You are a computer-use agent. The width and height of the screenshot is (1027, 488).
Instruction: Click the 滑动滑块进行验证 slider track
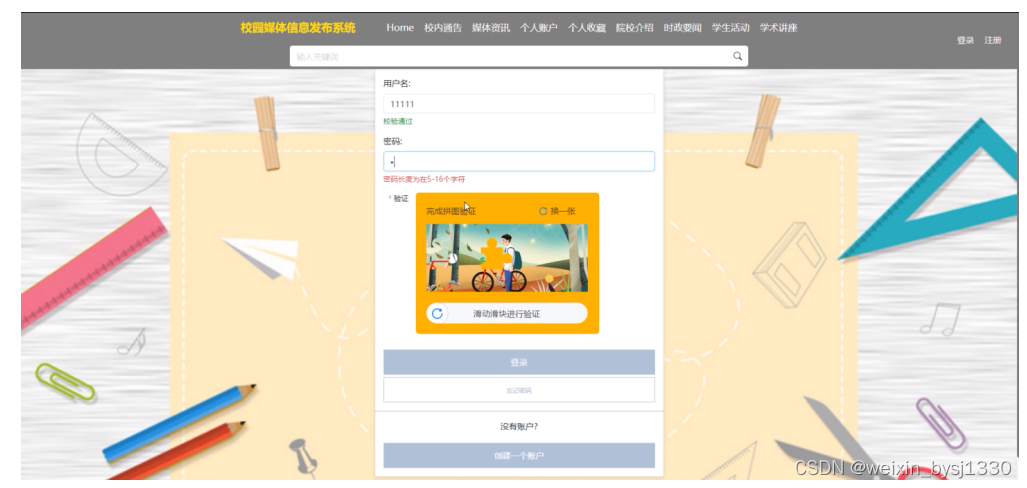coord(507,314)
